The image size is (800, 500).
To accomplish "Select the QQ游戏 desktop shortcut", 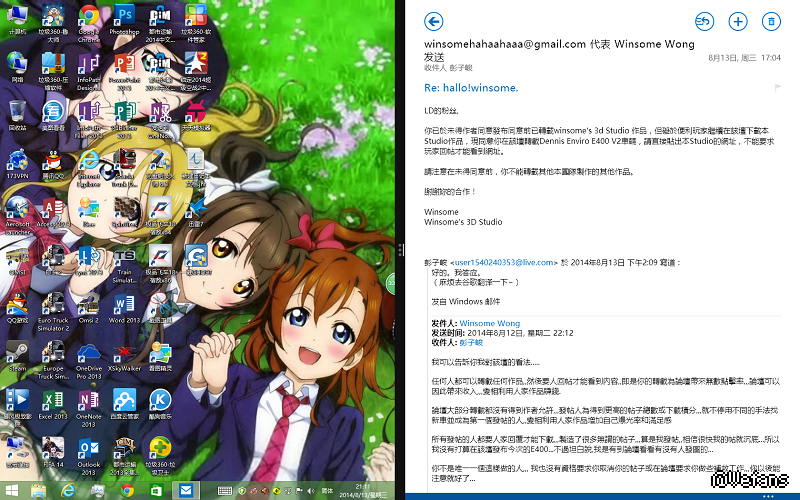I will pos(17,308).
